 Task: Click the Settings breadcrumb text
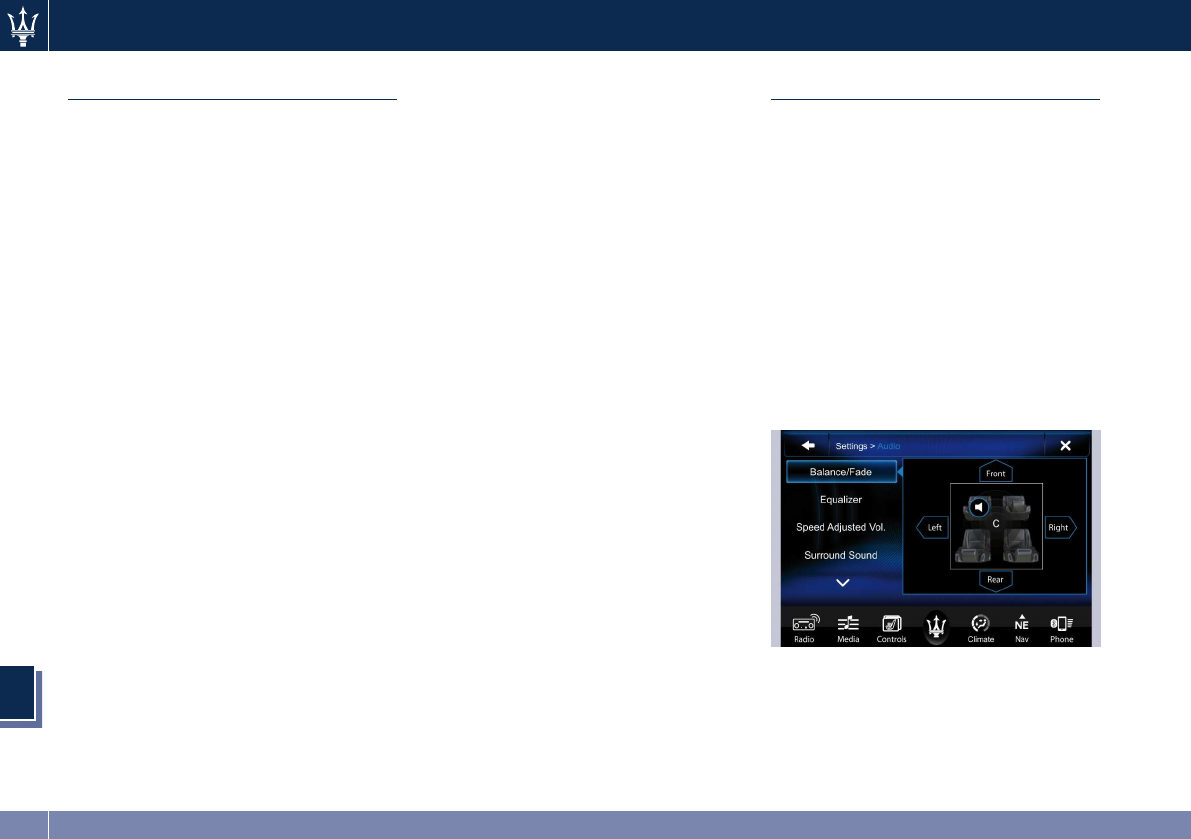(x=851, y=446)
